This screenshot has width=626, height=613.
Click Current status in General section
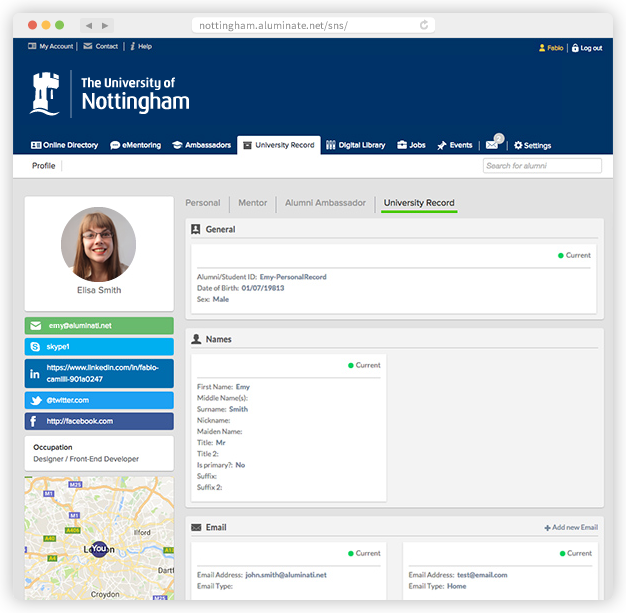(x=574, y=255)
